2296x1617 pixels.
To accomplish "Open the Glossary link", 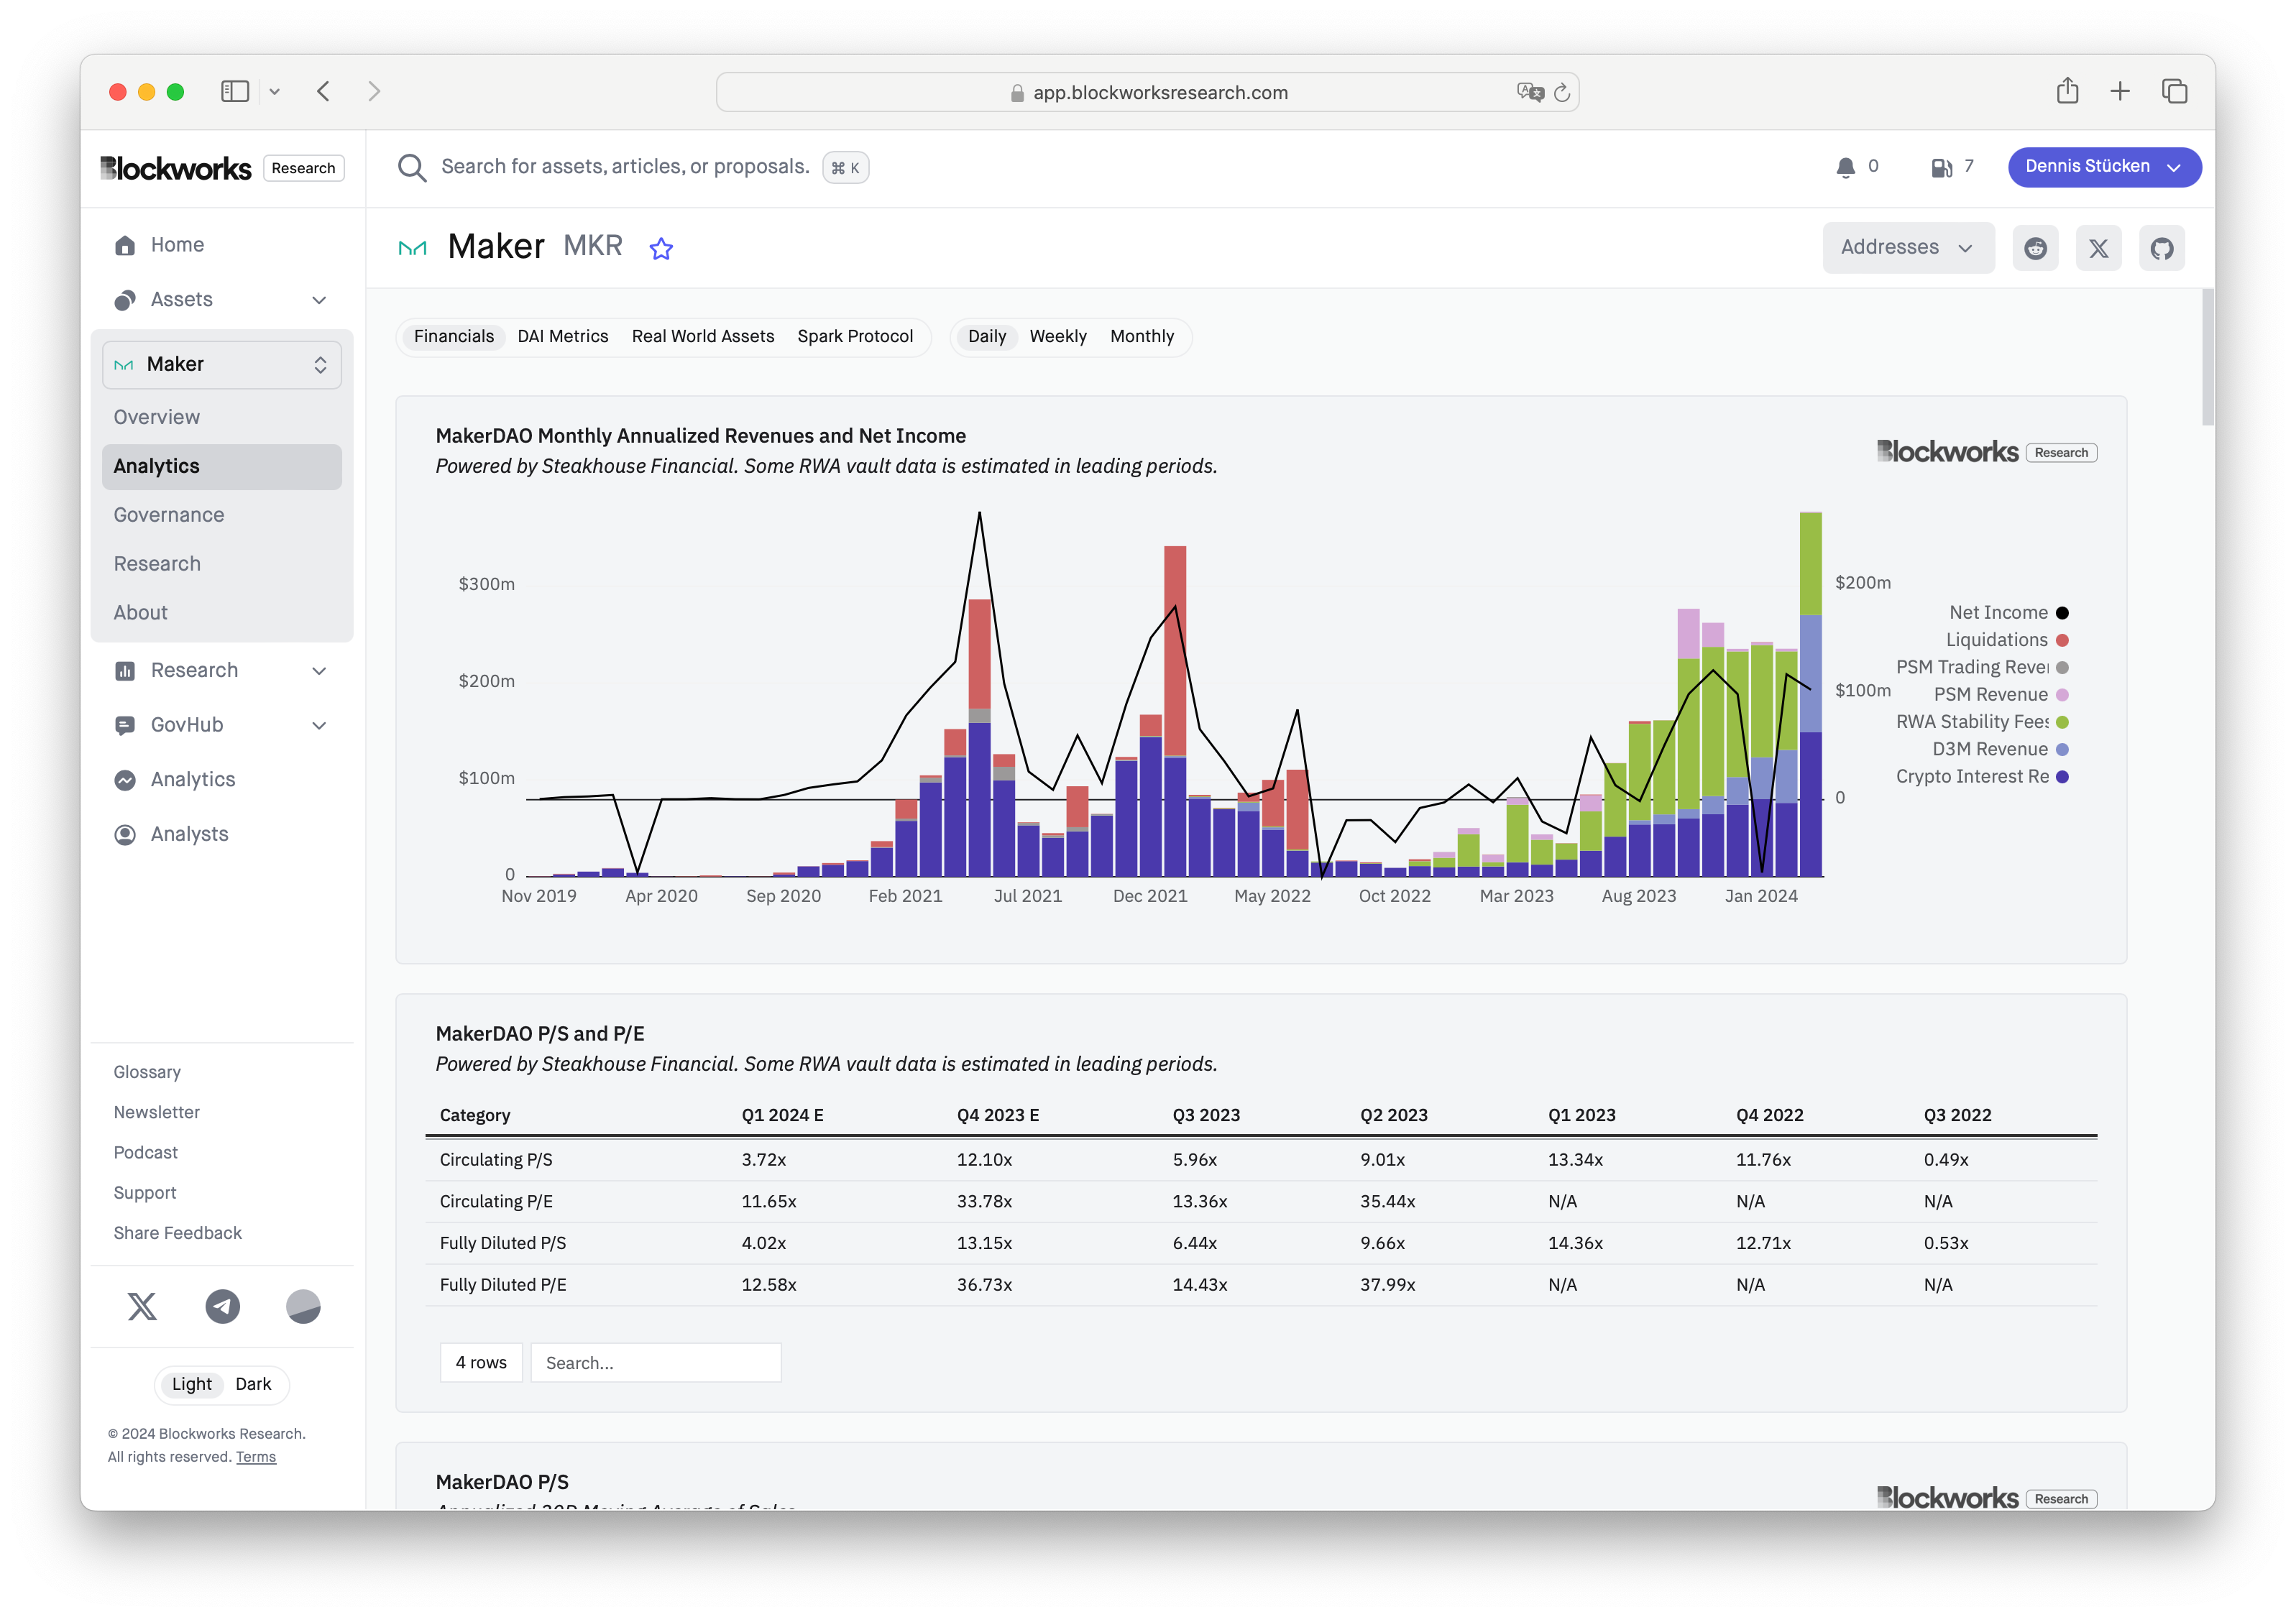I will 147,1072.
